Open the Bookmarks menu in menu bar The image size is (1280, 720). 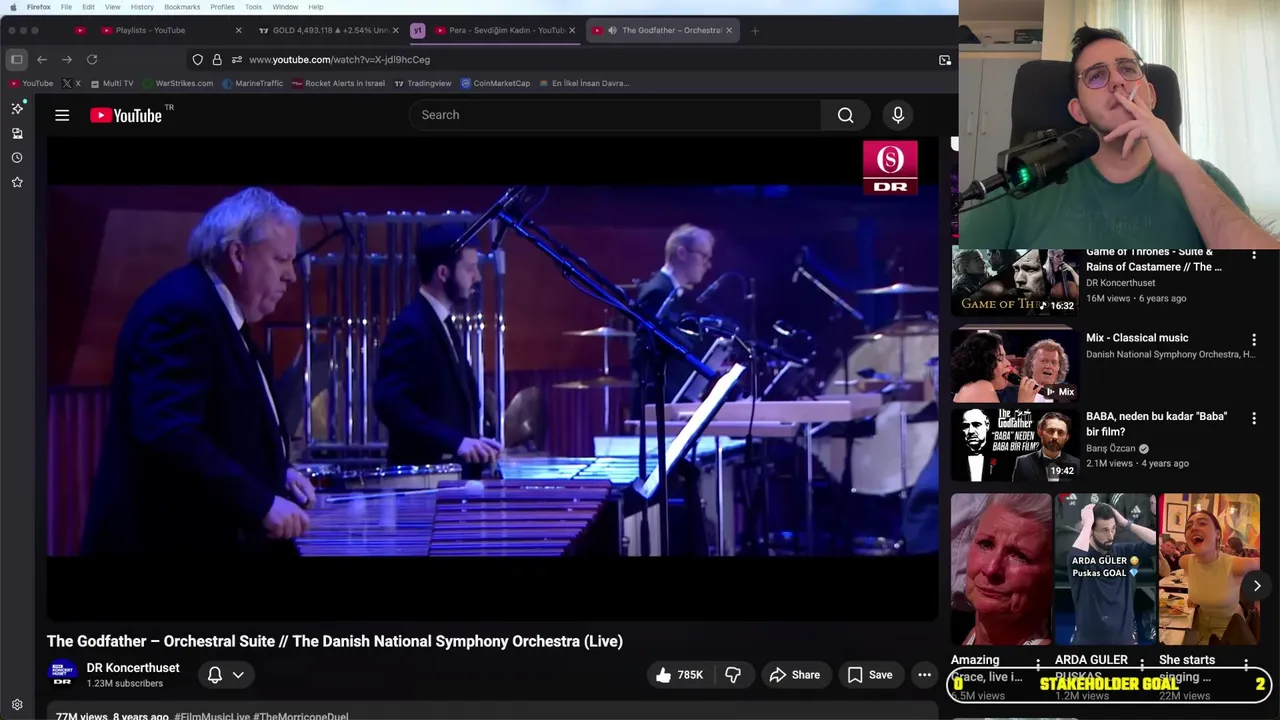point(182,7)
